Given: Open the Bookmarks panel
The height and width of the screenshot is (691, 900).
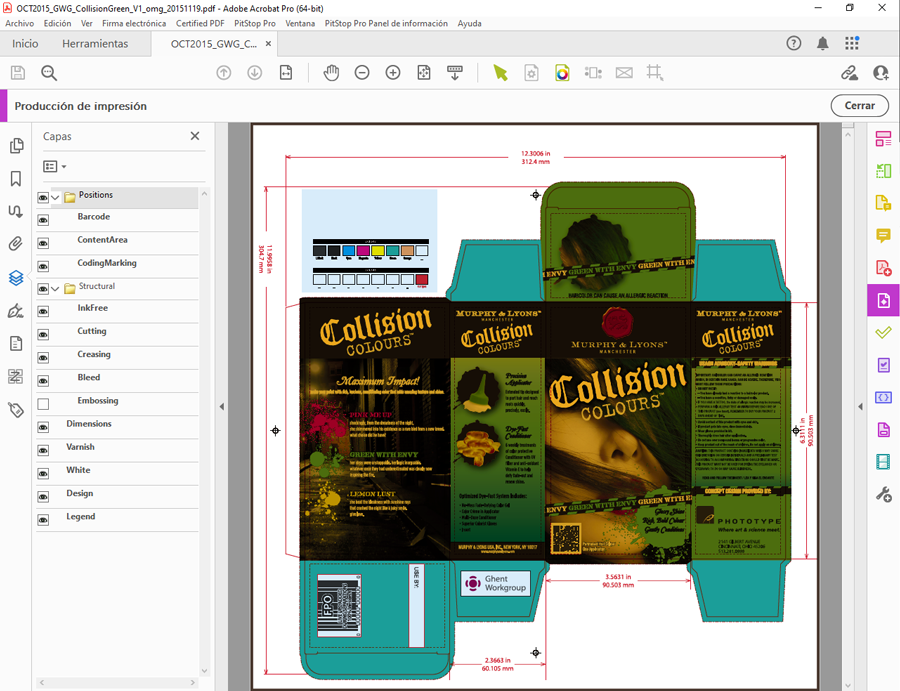Looking at the screenshot, I should 16,178.
